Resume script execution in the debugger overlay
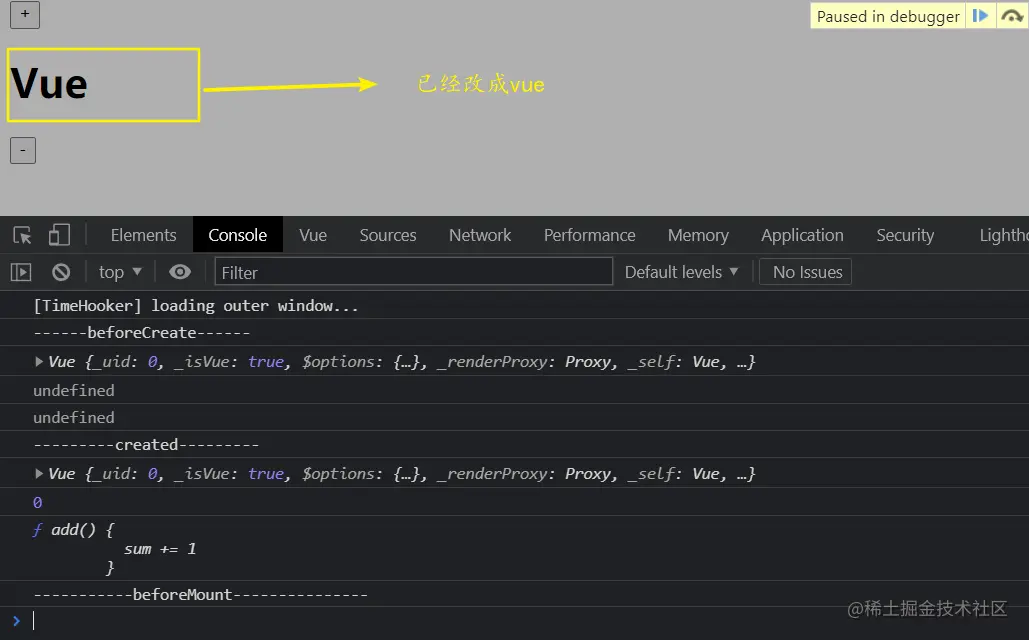Screen dimensions: 1029x640 980,16
